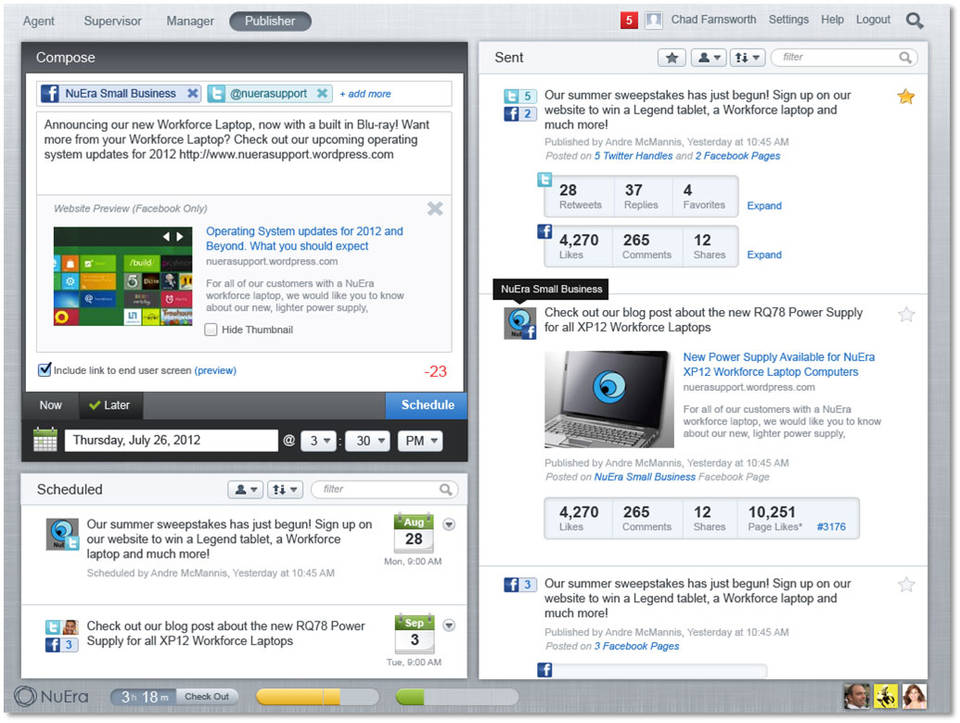Viewport: 960px width, 723px height.
Task: Click the search magnifier icon in top bar
Action: [x=914, y=20]
